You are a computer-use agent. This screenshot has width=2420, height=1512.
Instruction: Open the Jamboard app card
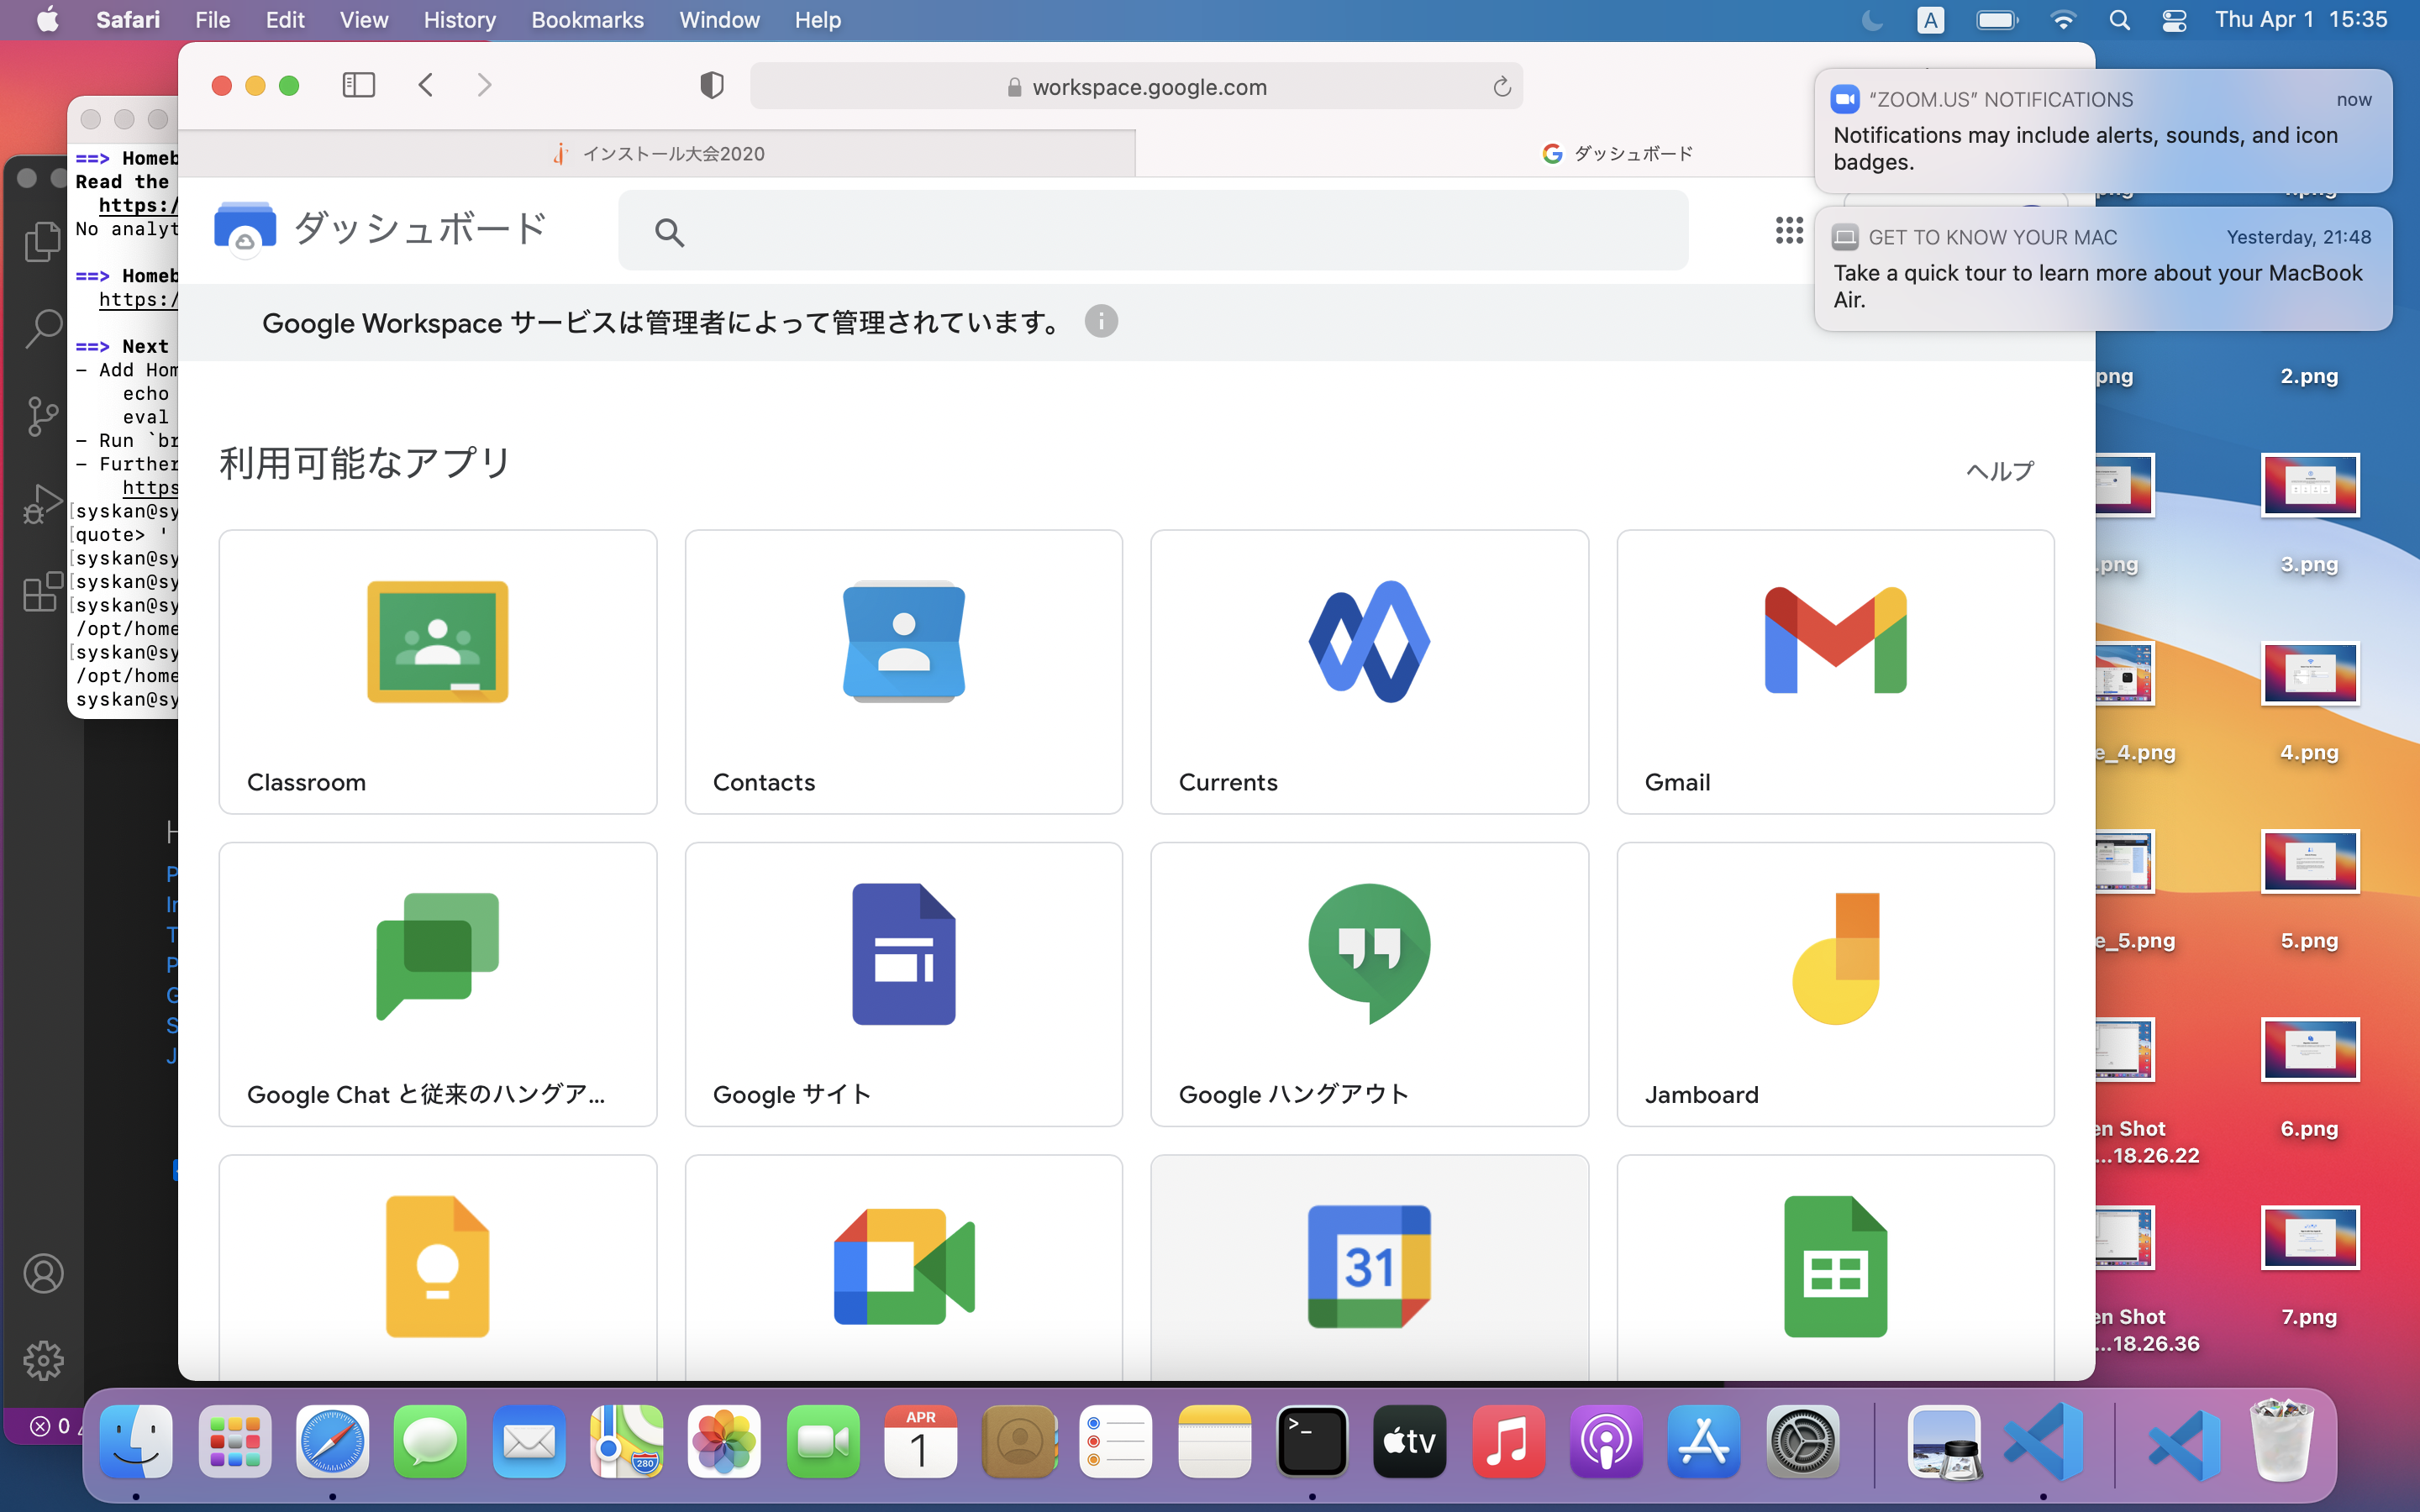pos(1834,983)
